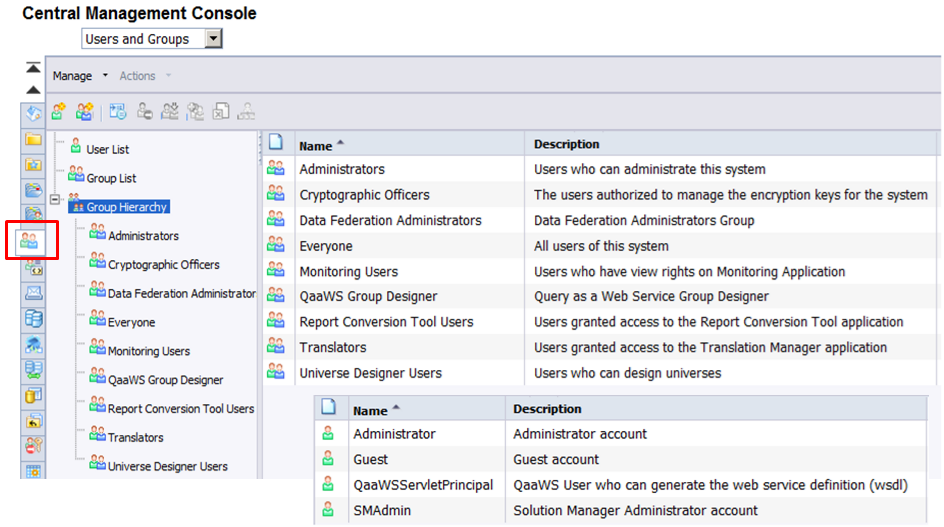Sort groups by the Name column header

(x=316, y=144)
